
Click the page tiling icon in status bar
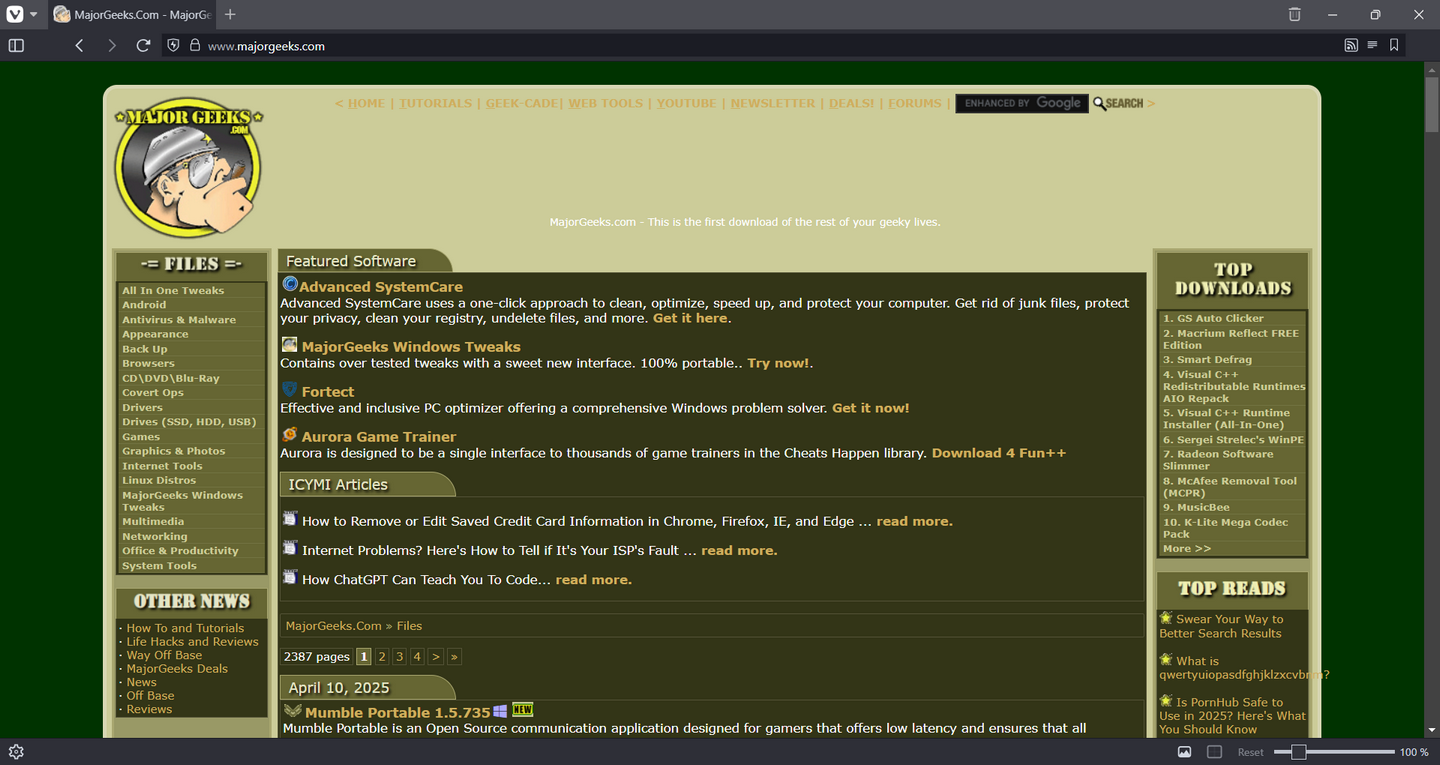1214,752
